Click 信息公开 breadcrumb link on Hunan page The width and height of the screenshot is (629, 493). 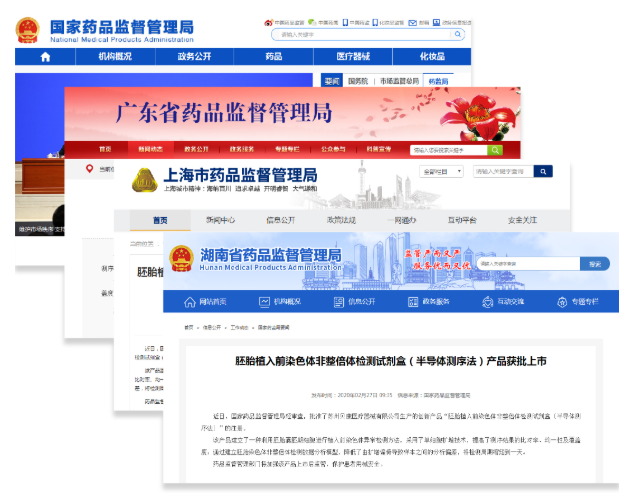pyautogui.click(x=211, y=327)
